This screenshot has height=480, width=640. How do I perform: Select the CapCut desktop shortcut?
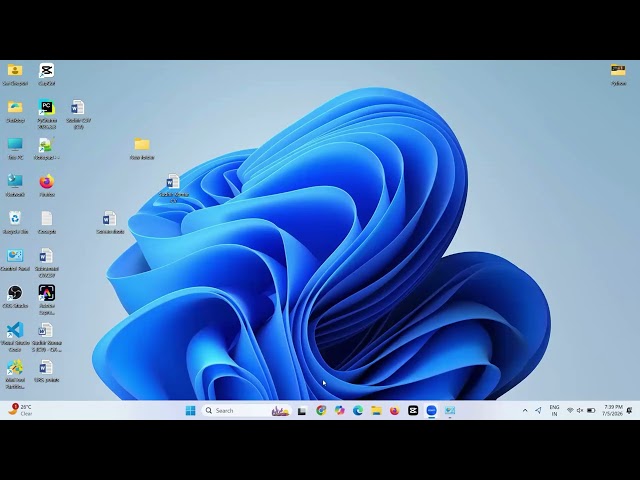coord(47,74)
